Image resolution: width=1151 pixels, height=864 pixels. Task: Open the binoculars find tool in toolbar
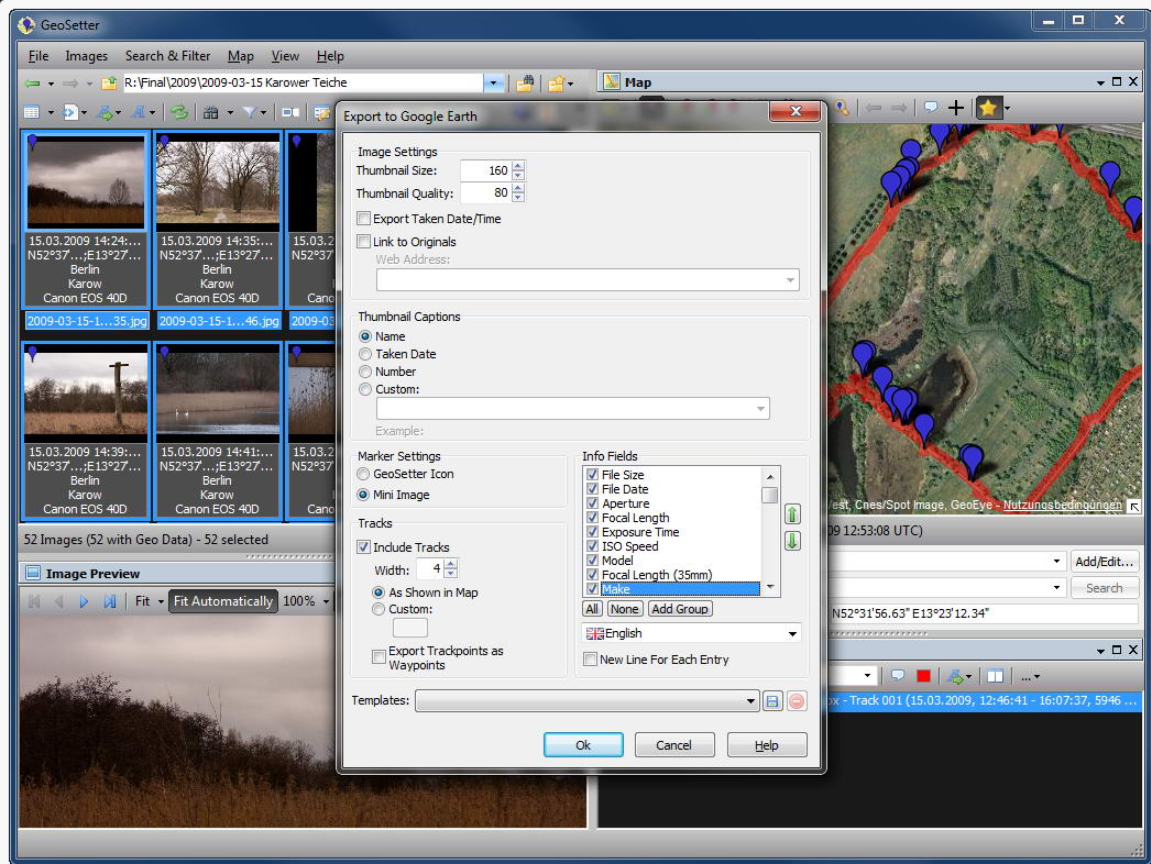click(x=211, y=112)
